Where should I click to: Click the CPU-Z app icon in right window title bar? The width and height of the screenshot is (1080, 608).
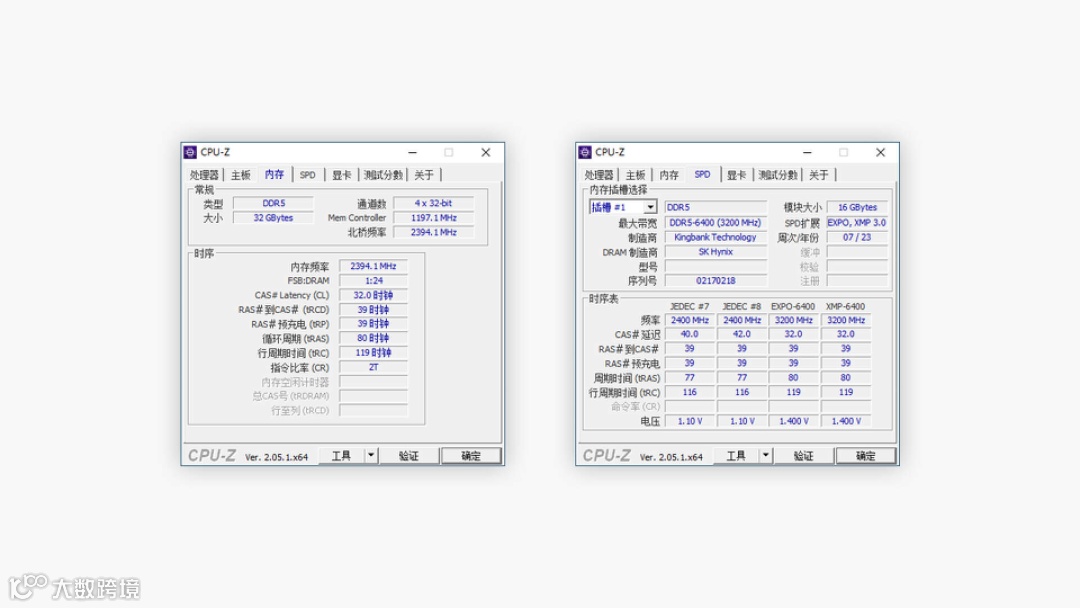point(585,152)
